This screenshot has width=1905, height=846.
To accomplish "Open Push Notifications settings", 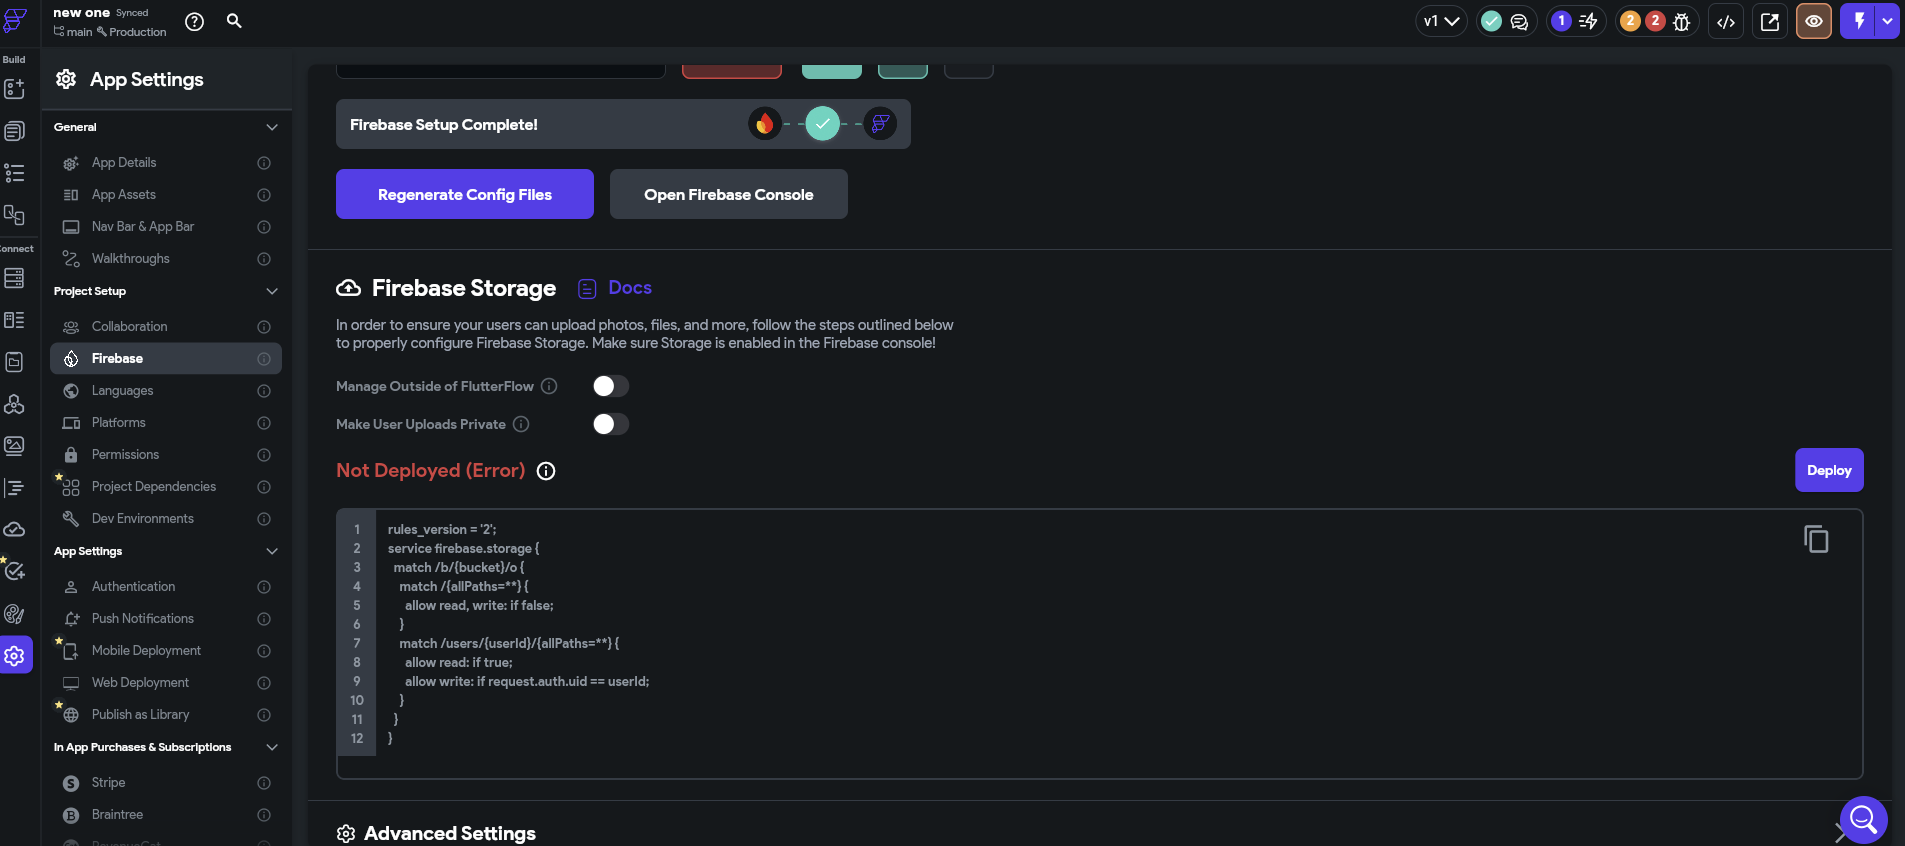I will point(166,619).
